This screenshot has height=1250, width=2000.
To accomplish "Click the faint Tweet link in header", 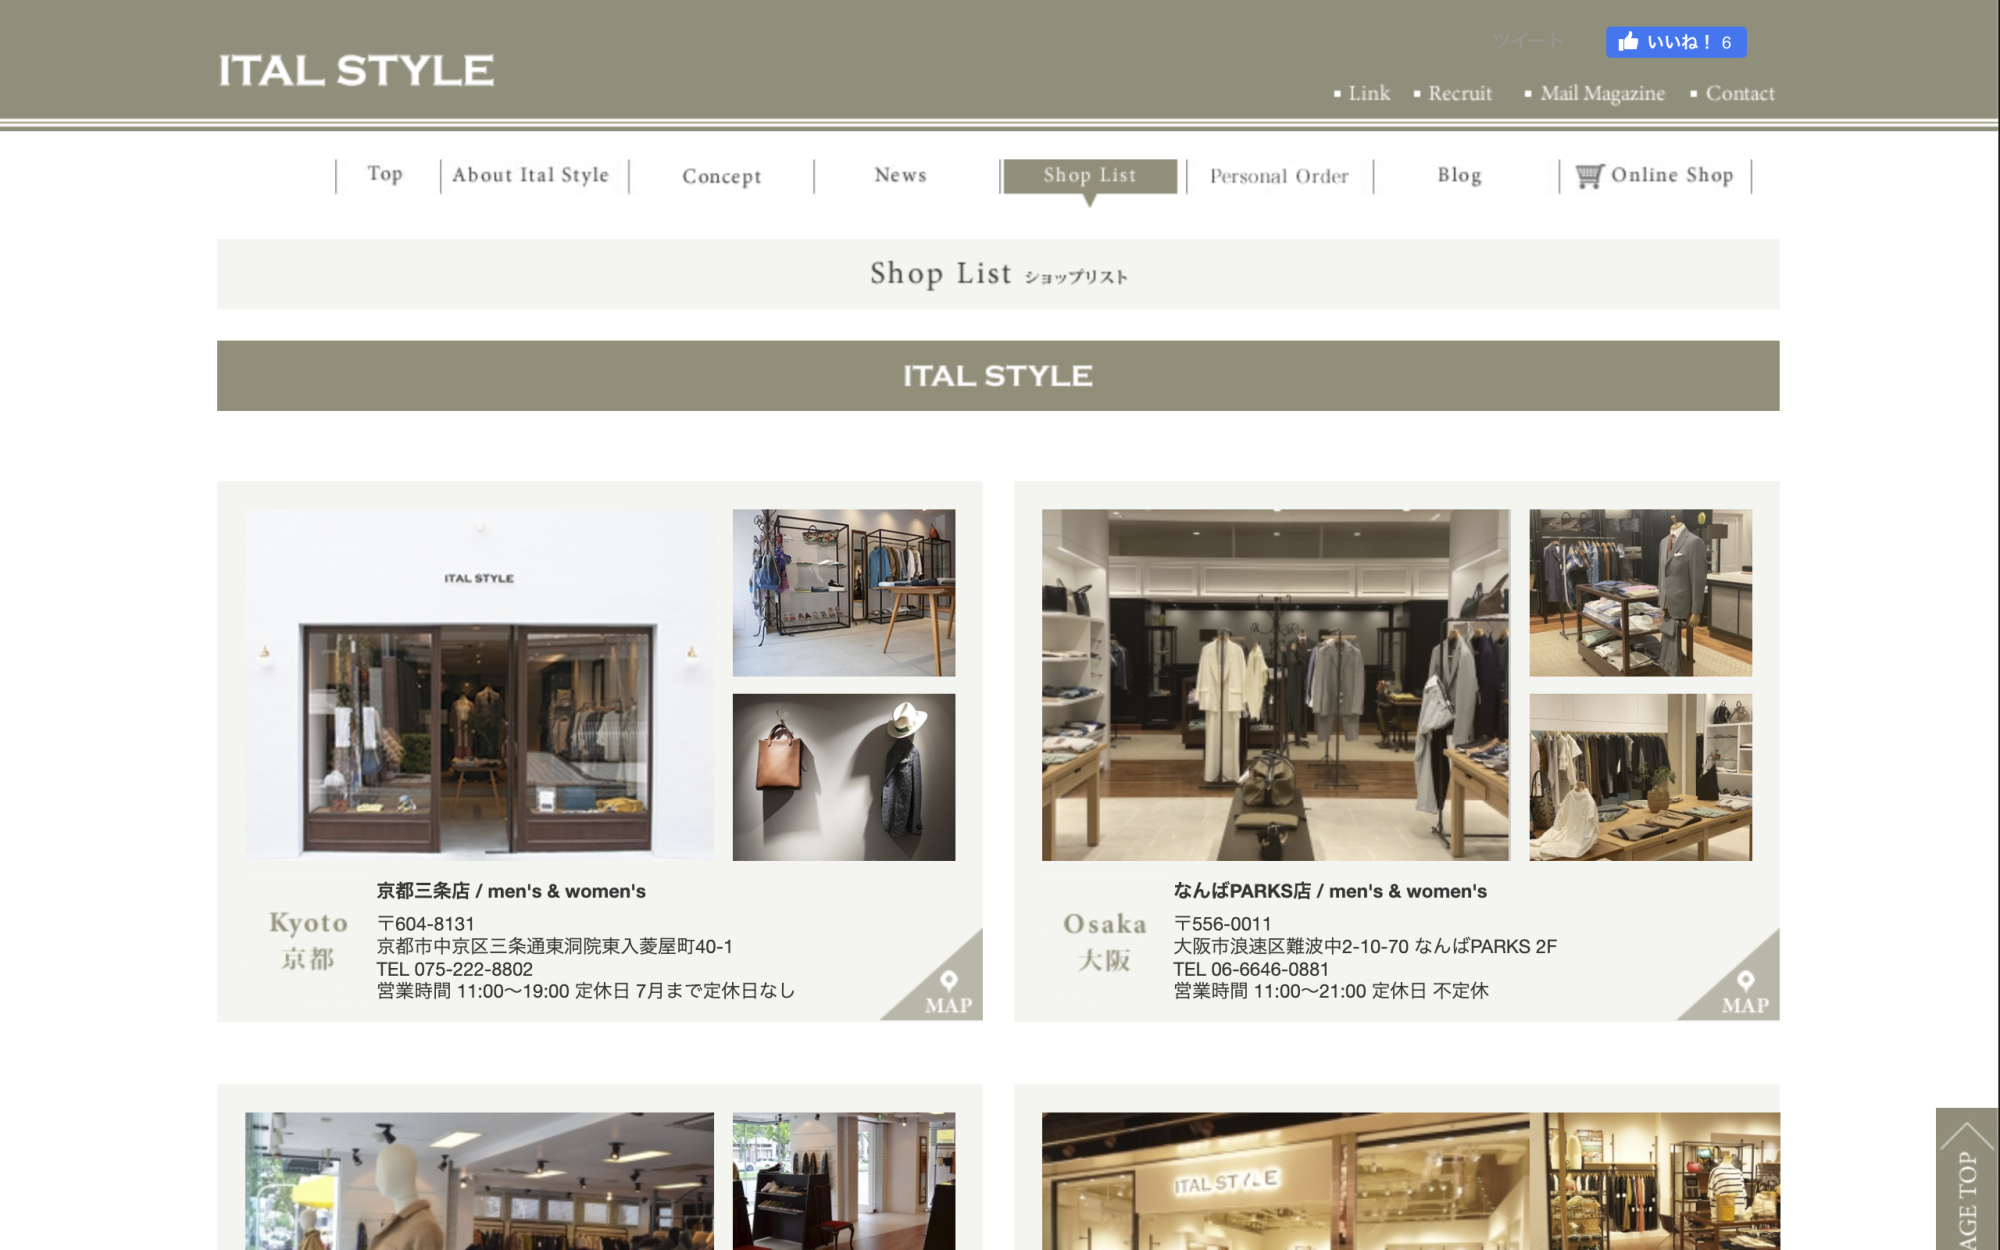I will coord(1527,41).
